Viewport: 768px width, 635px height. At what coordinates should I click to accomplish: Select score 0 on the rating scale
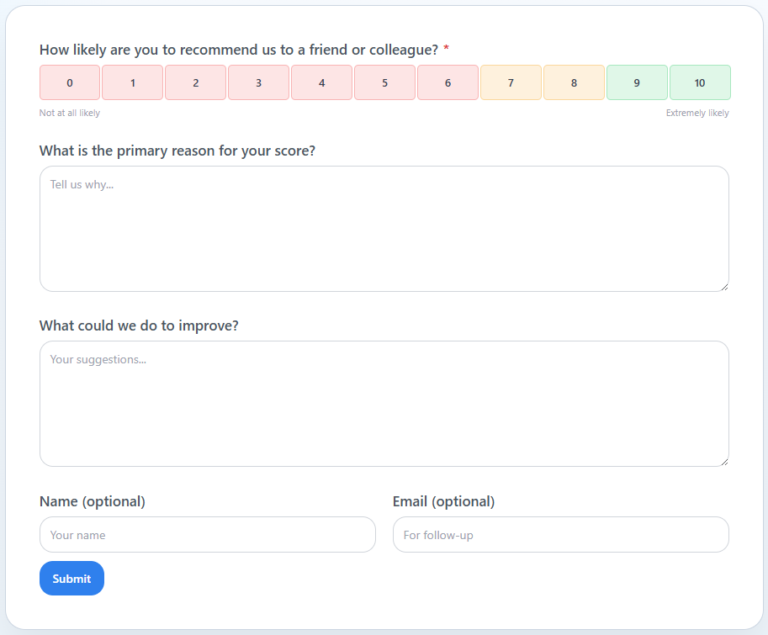(70, 82)
